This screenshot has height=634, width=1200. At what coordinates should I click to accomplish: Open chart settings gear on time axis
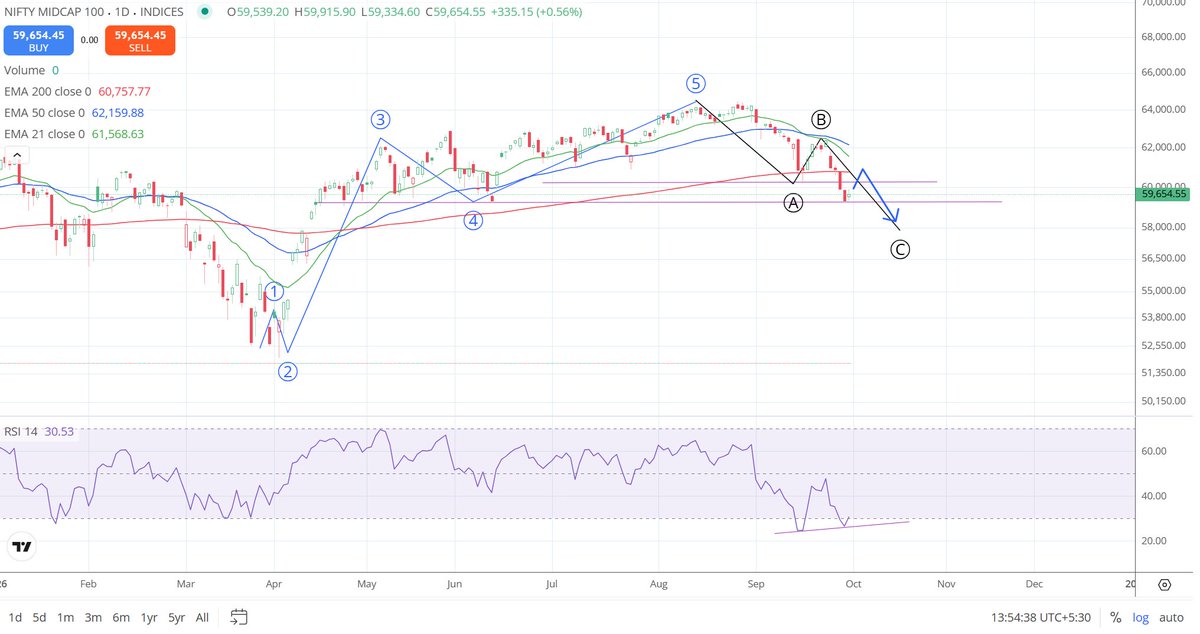point(1165,584)
